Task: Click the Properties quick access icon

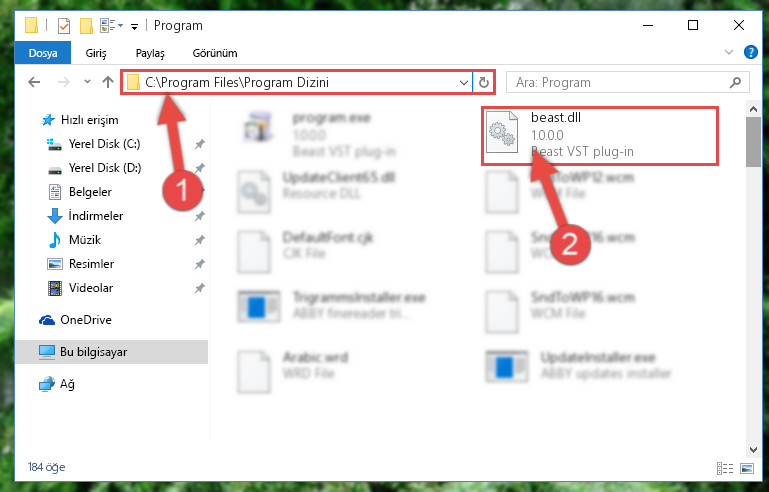Action: [64, 26]
